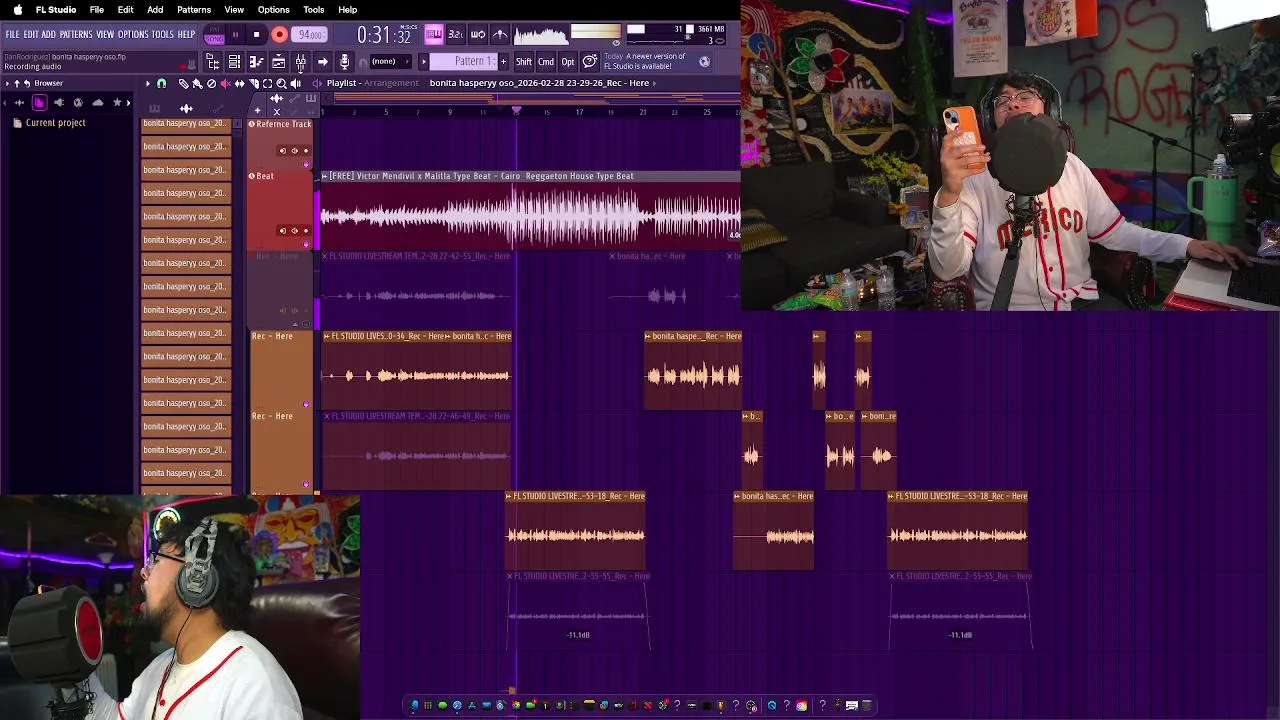Click the highlighted pink browser tab icon
The width and height of the screenshot is (1280, 720).
click(39, 102)
